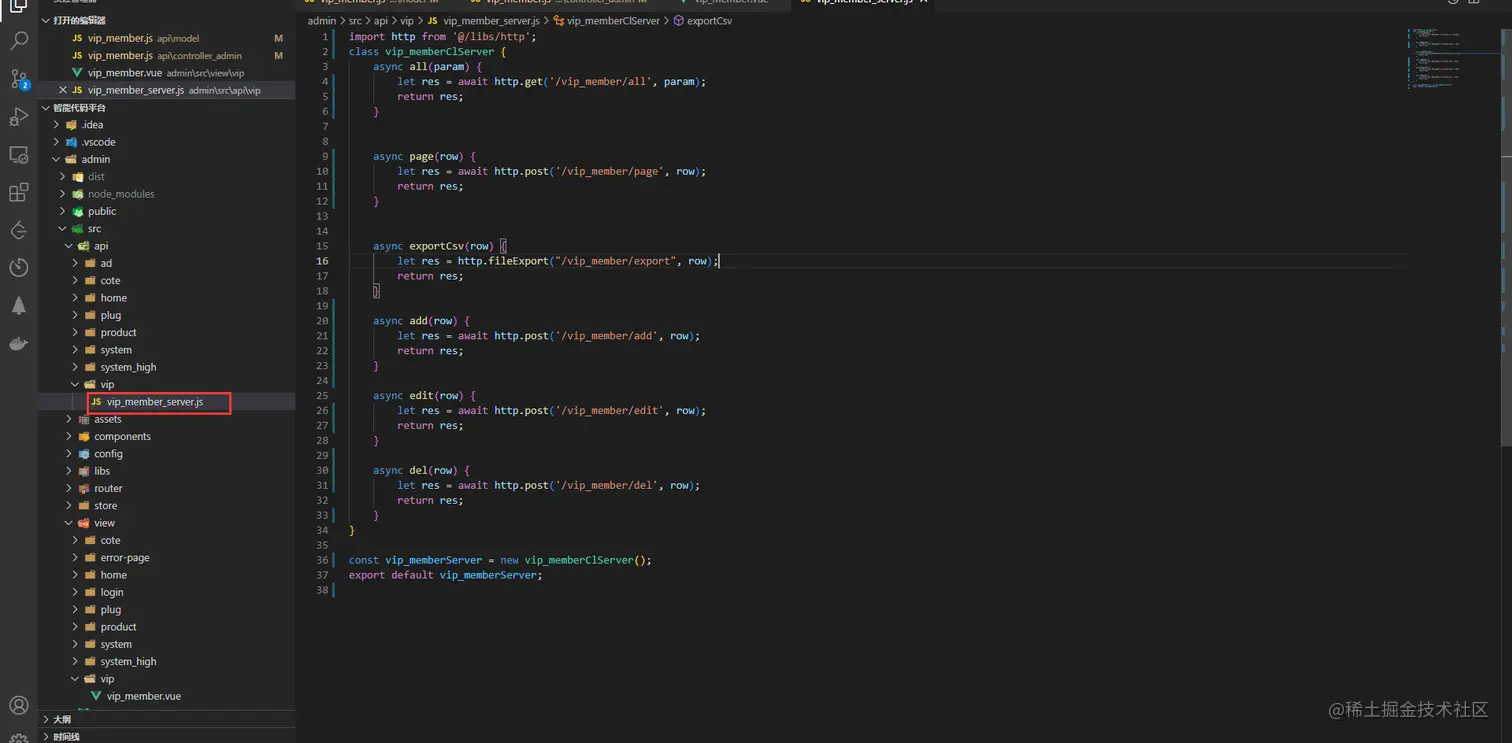Expand the node_modules folder chevron
The image size is (1512, 743).
pos(63,194)
